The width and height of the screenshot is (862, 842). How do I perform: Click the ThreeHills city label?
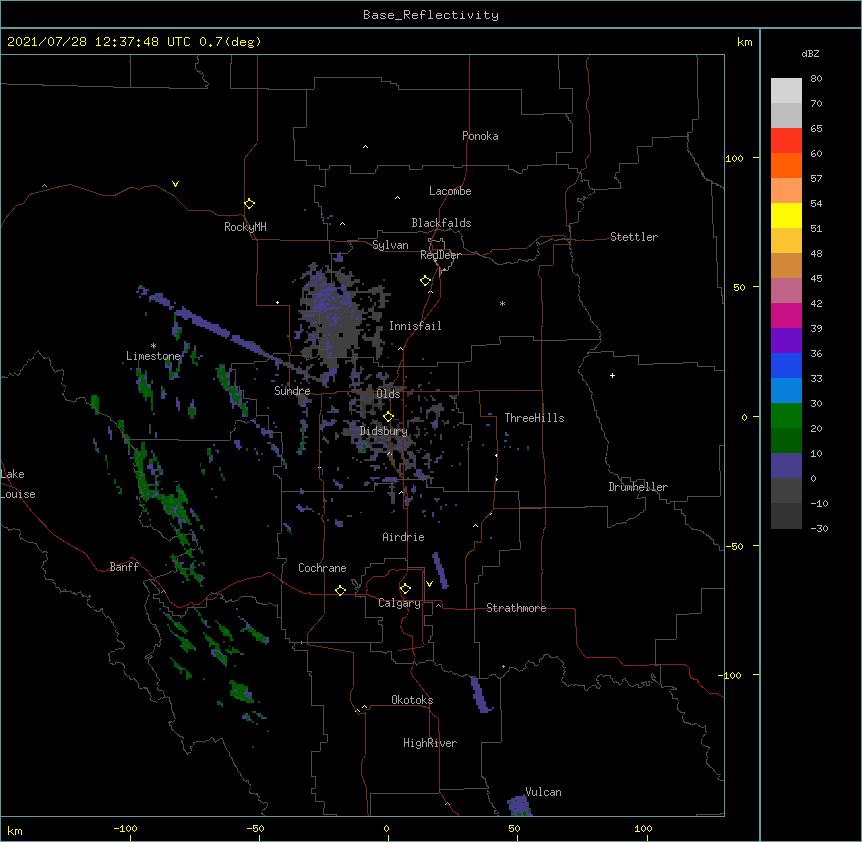click(x=534, y=418)
